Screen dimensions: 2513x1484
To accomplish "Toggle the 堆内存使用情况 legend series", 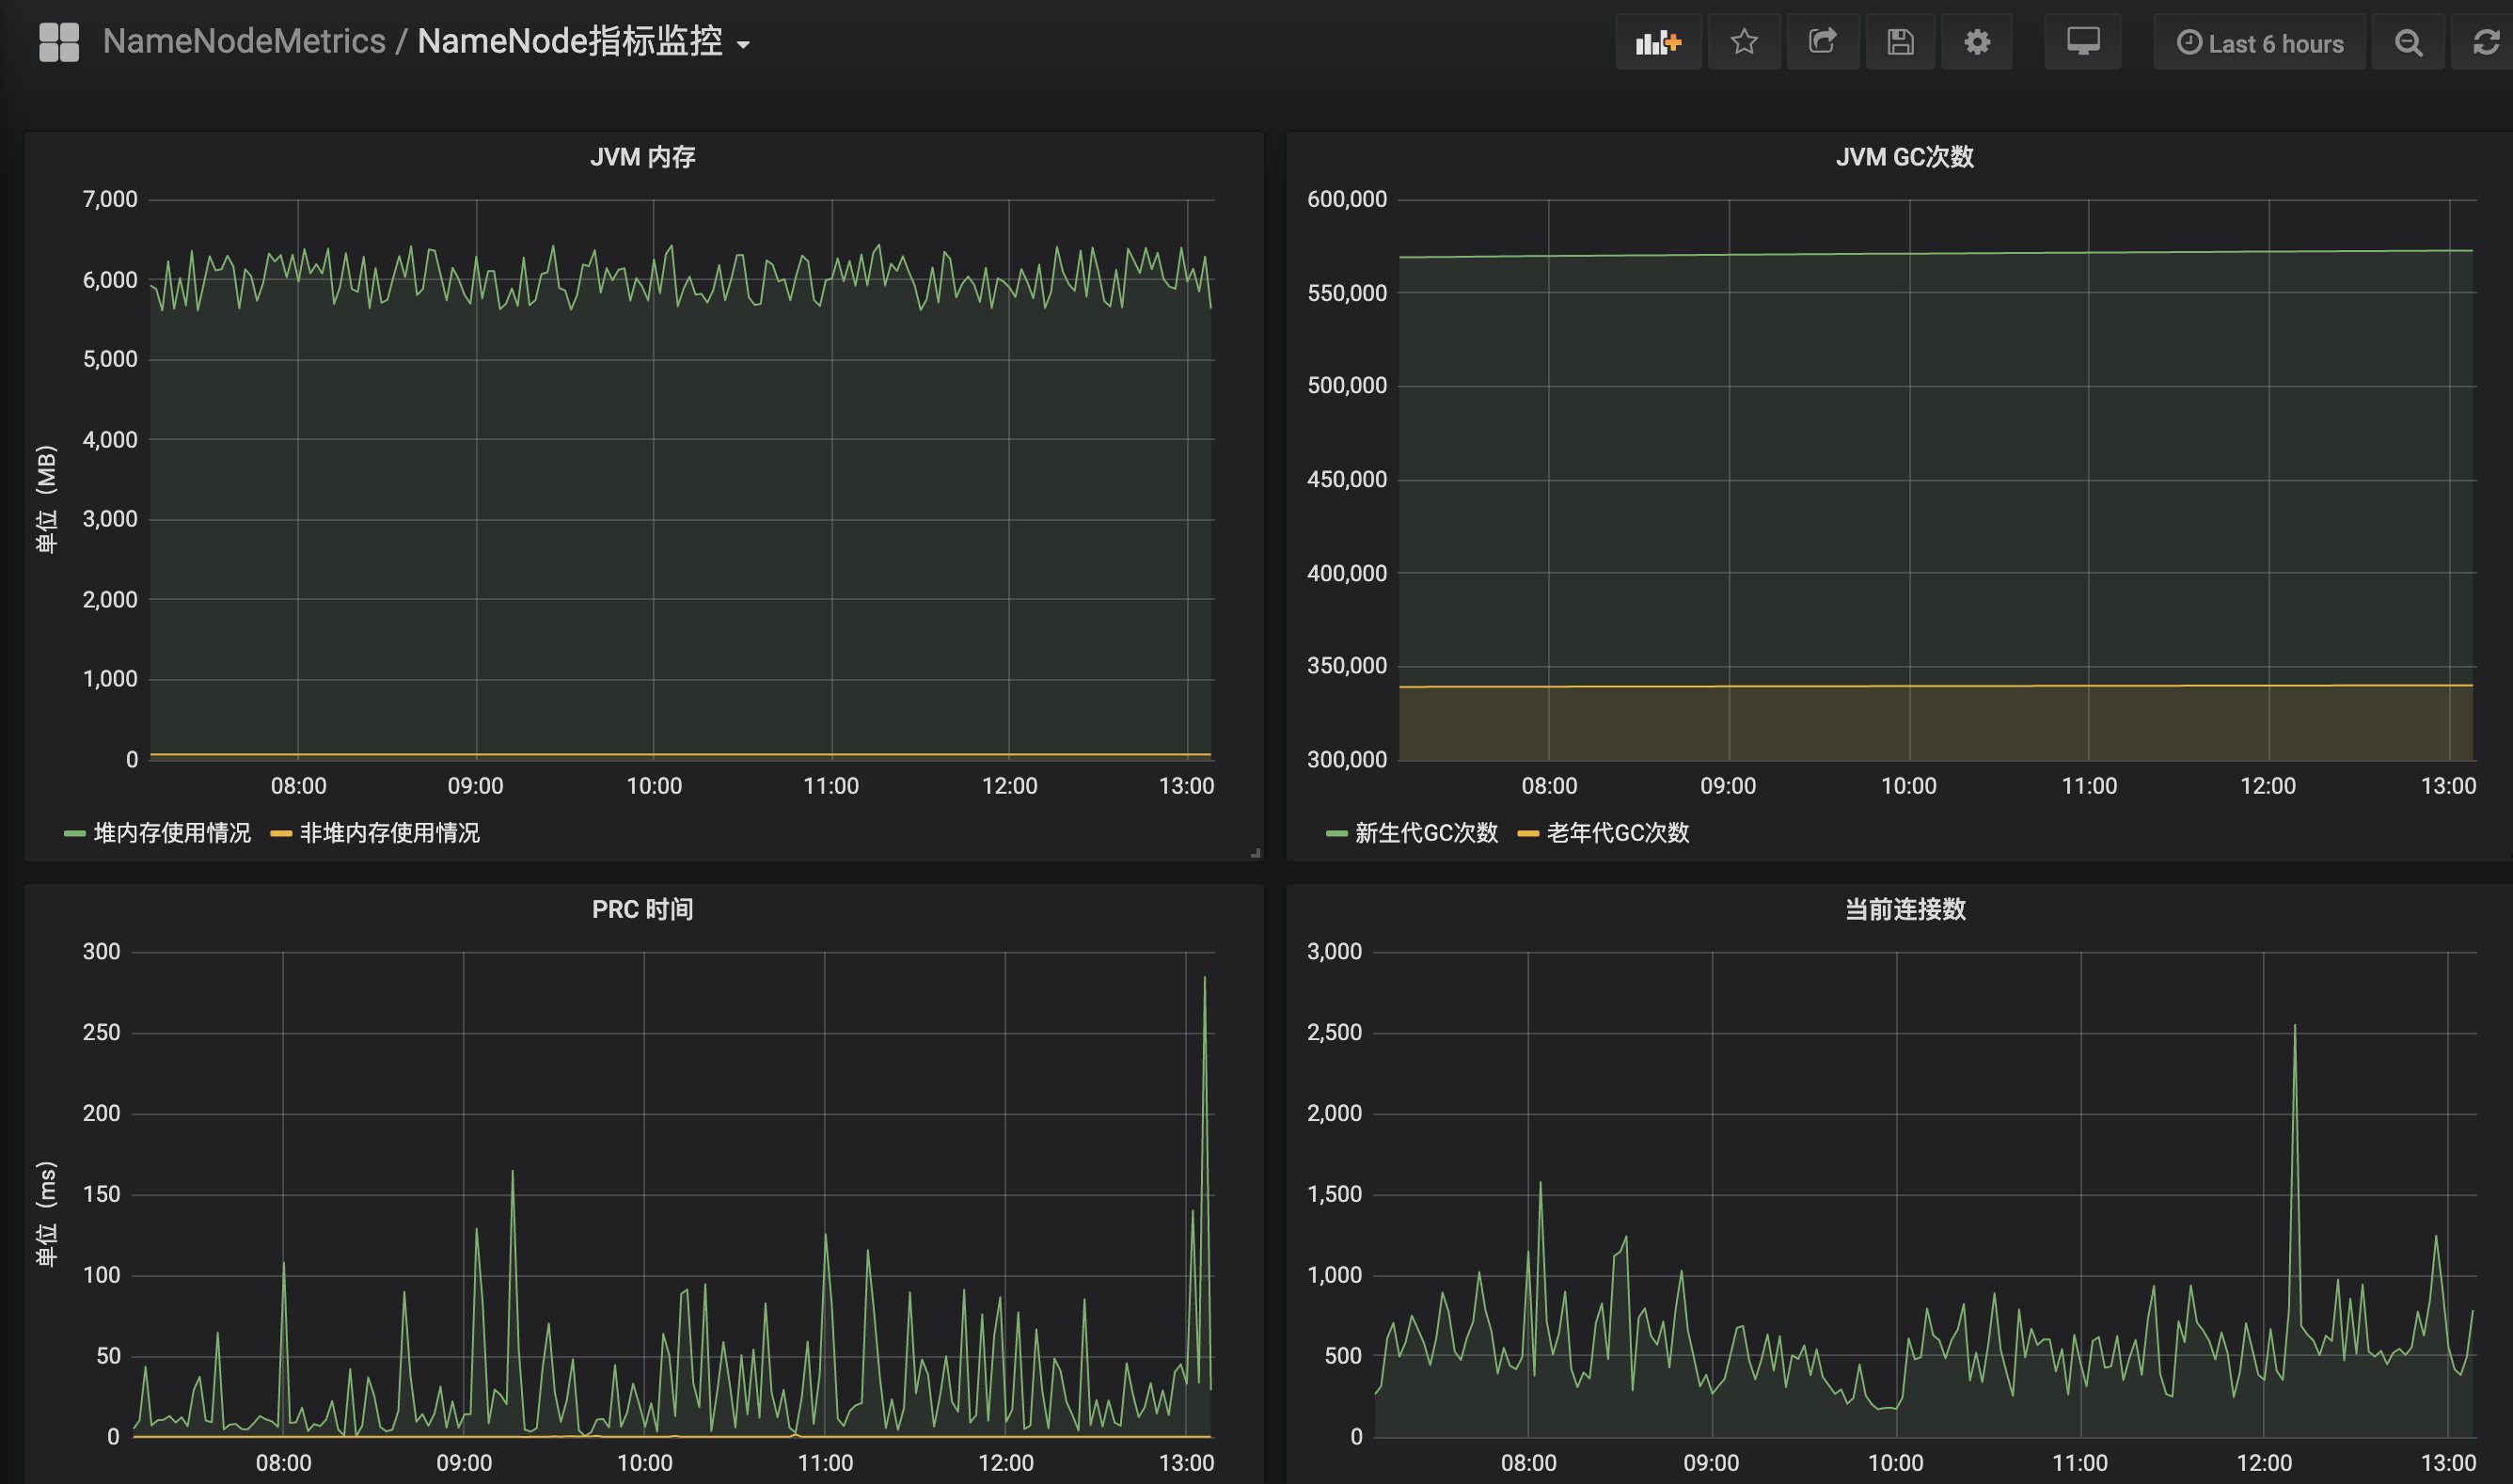I will tap(171, 833).
